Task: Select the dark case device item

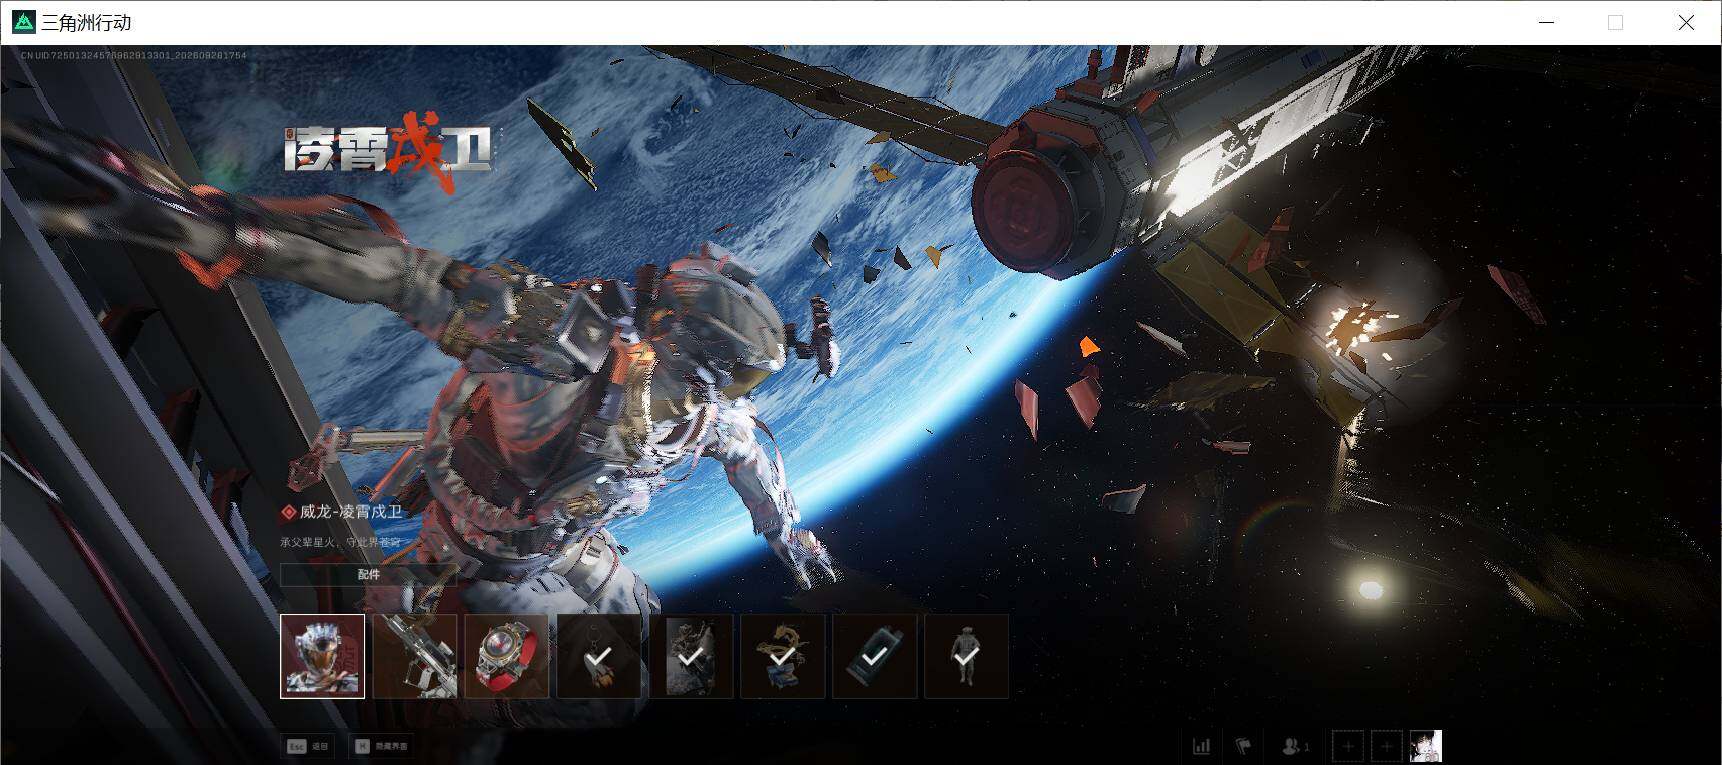Action: pos(875,656)
